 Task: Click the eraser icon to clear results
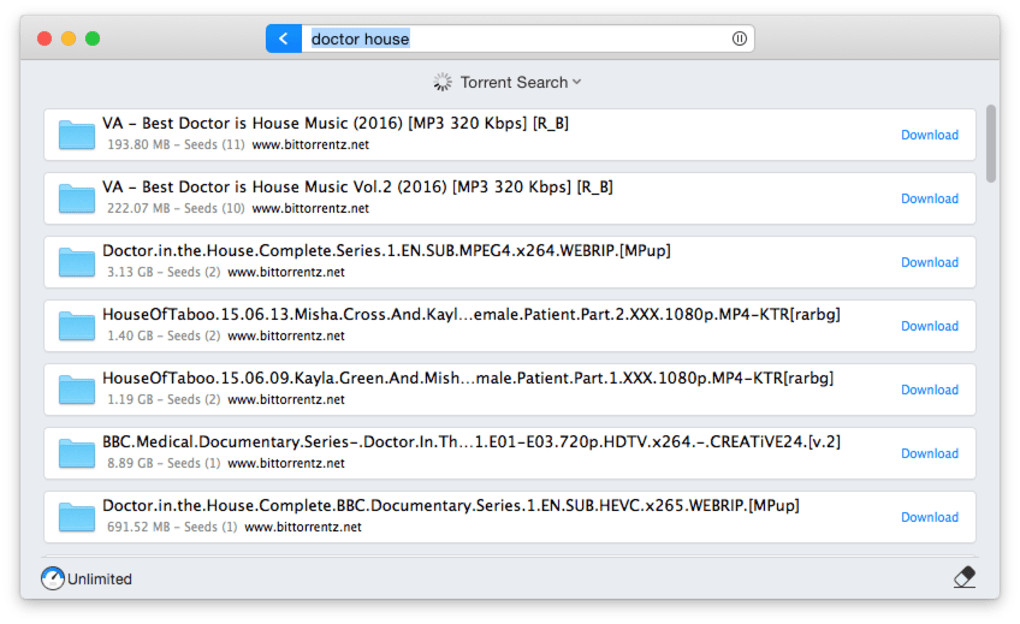964,577
